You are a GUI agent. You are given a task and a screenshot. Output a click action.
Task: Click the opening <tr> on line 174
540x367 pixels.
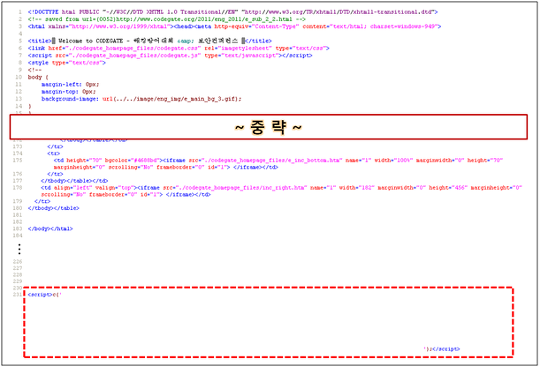pyautogui.click(x=54, y=153)
